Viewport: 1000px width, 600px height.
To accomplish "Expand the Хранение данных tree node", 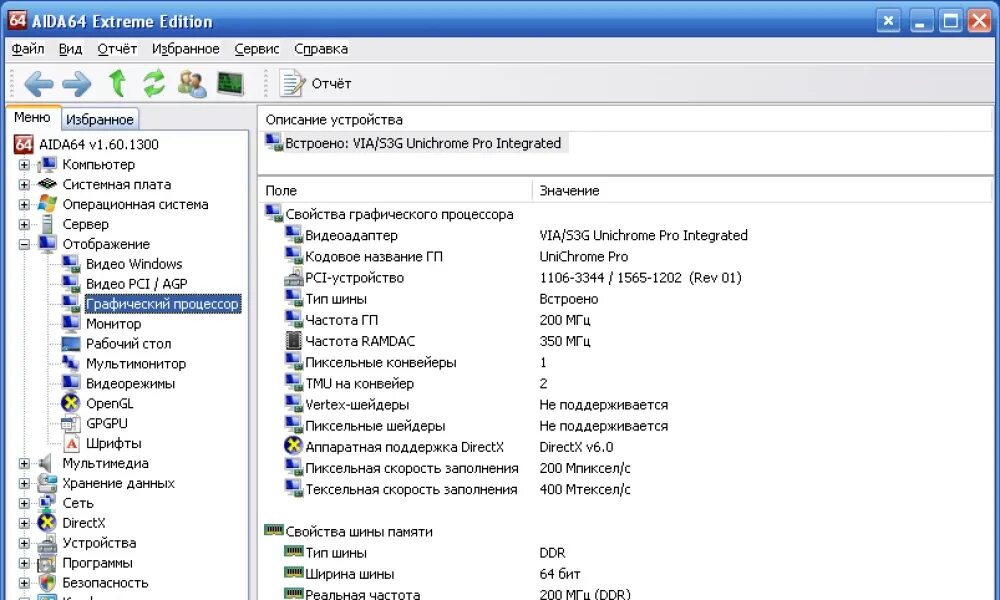I will pyautogui.click(x=24, y=483).
